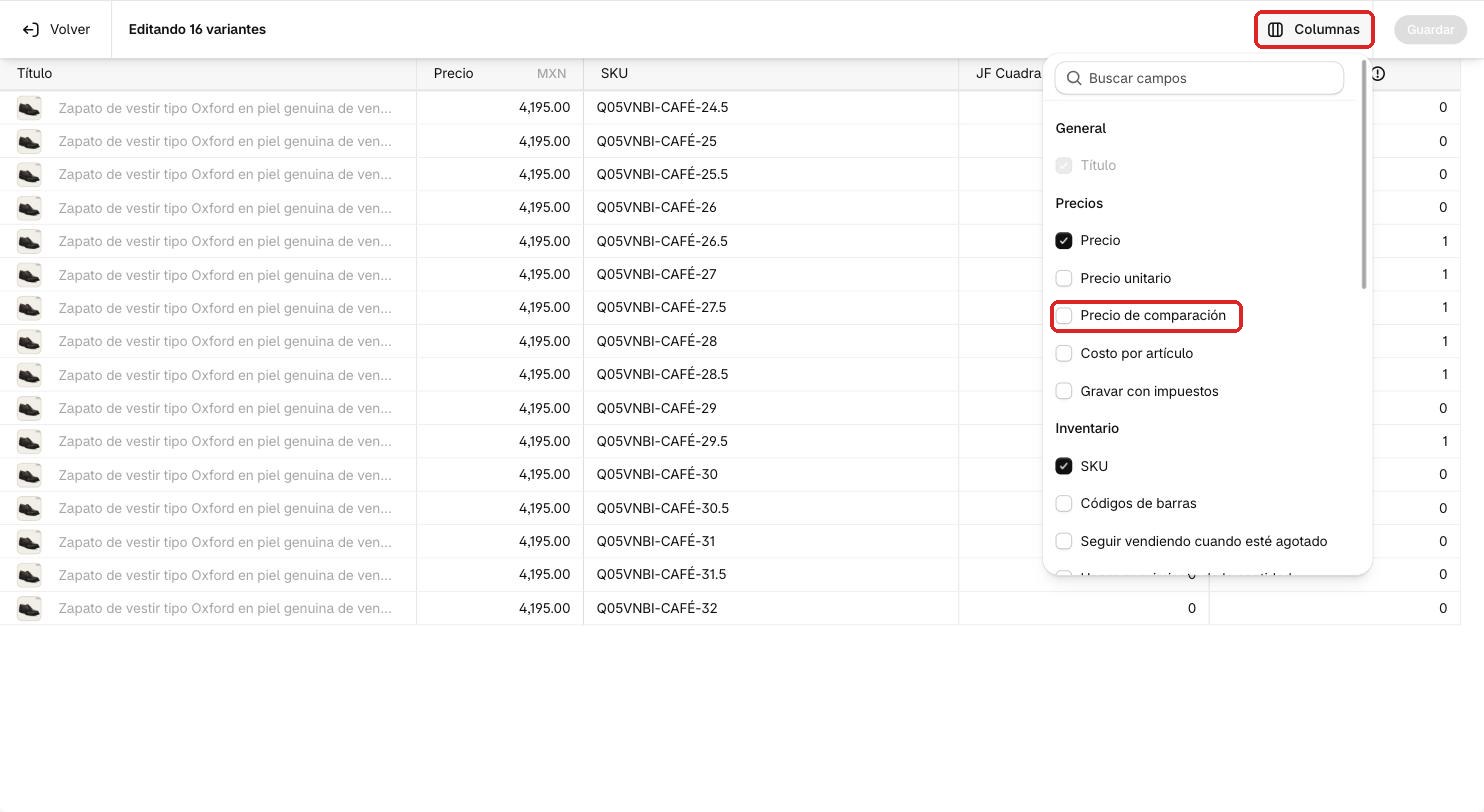Click the shoe thumbnail for SKU Q05VNBI-CAFÉ-27

click(29, 275)
